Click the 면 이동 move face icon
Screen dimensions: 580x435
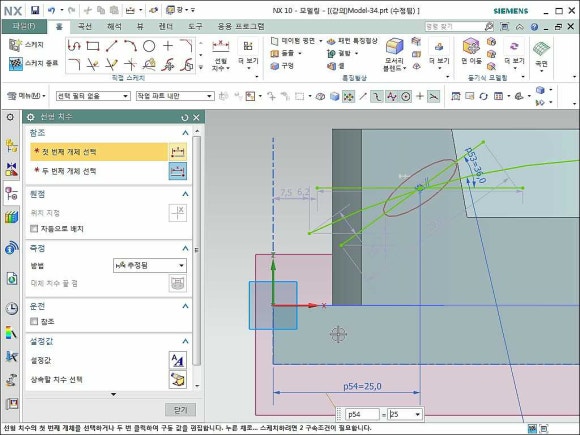[x=471, y=47]
